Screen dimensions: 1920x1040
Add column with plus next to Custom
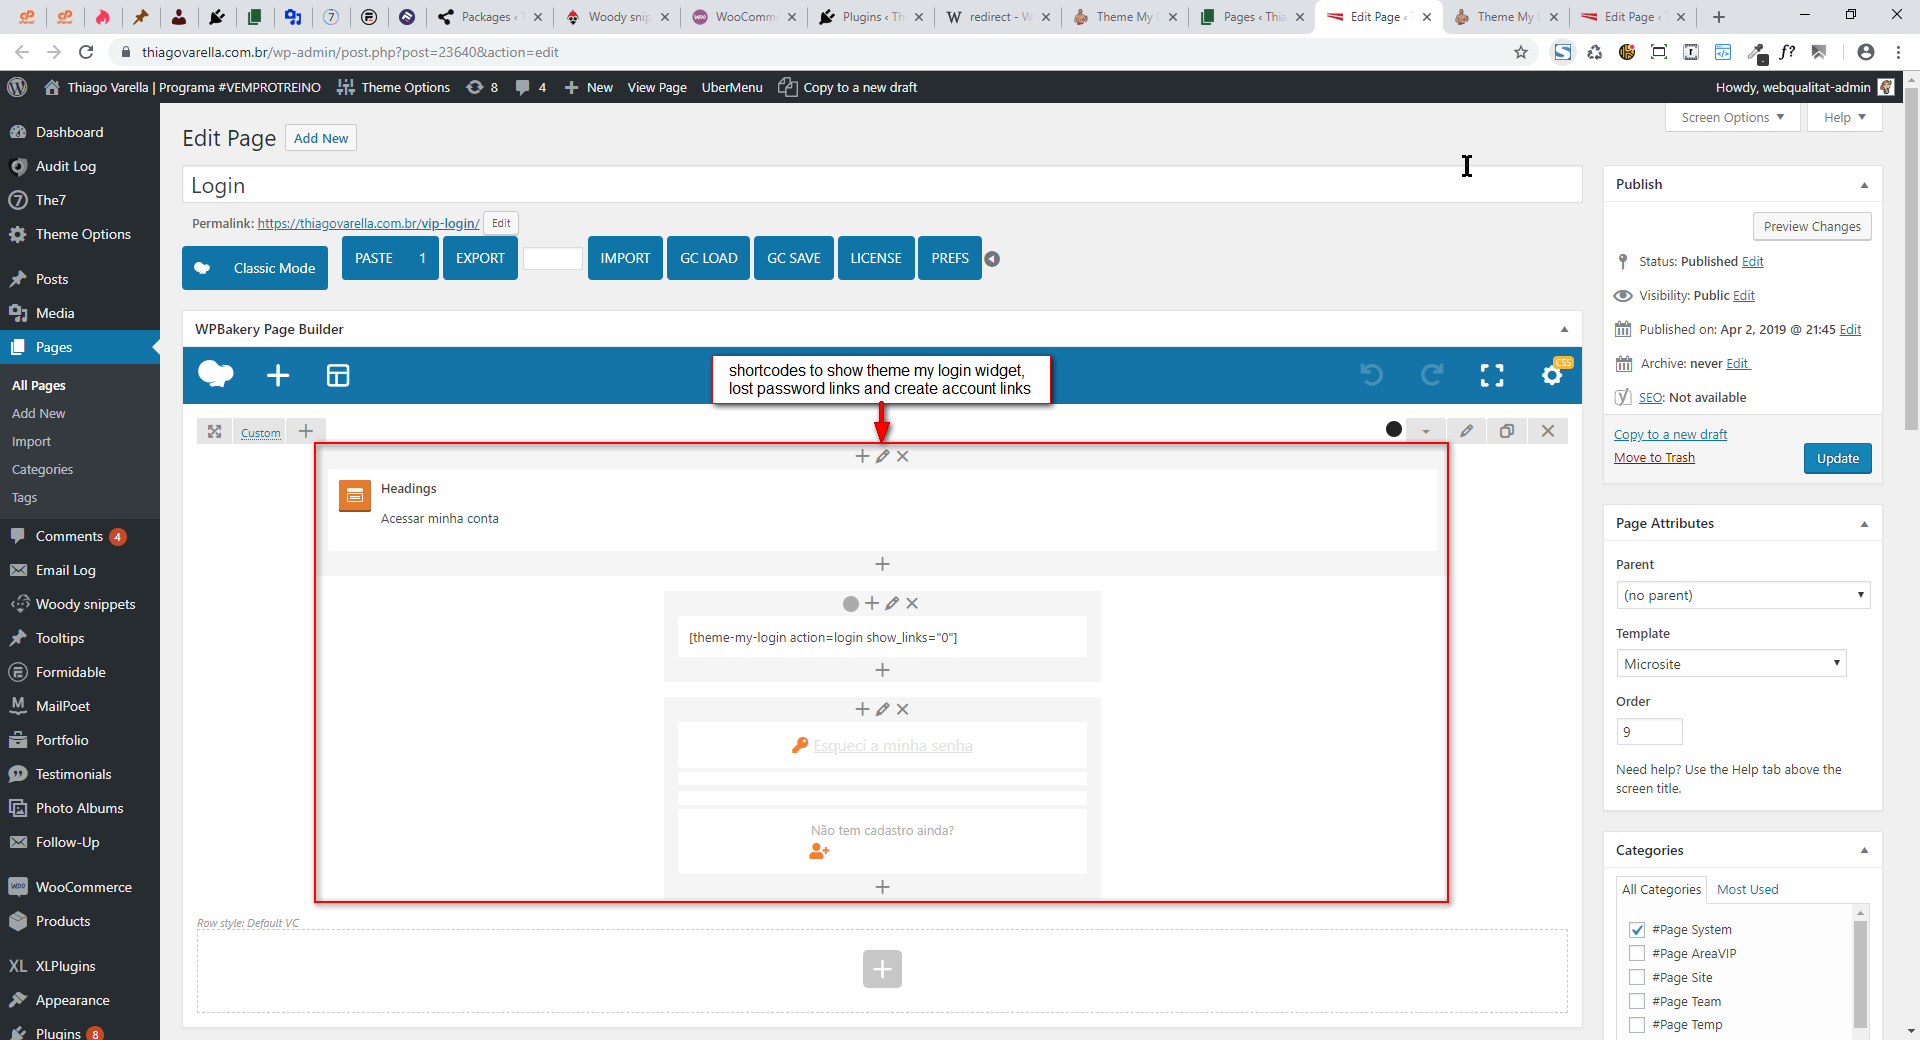(306, 431)
